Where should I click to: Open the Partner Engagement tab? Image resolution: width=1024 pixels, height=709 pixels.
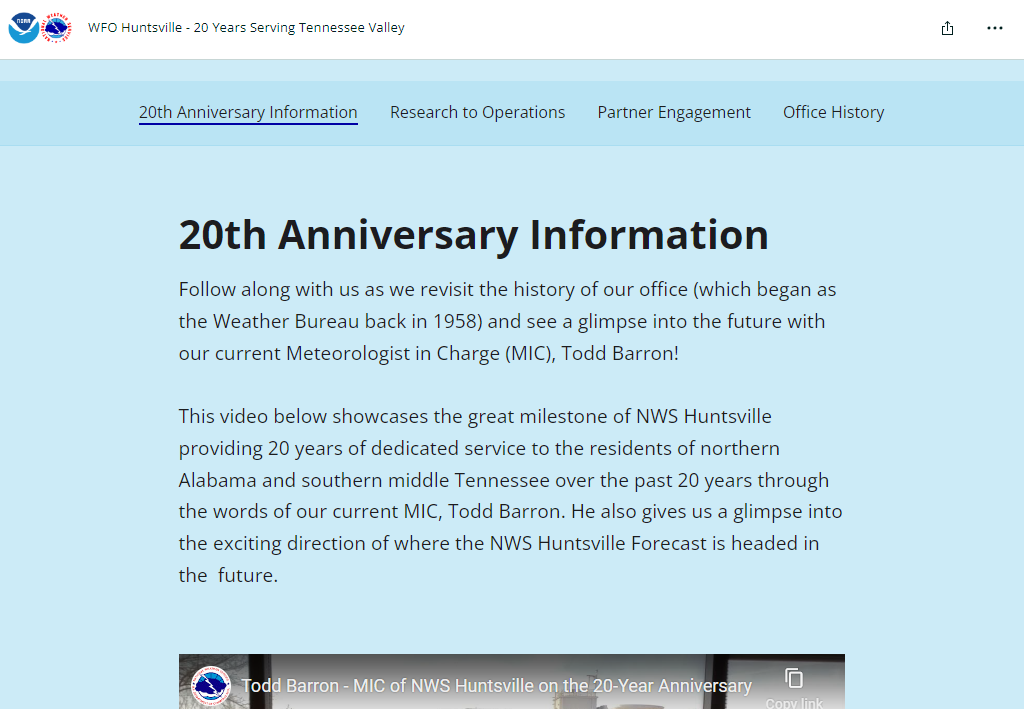click(x=674, y=112)
